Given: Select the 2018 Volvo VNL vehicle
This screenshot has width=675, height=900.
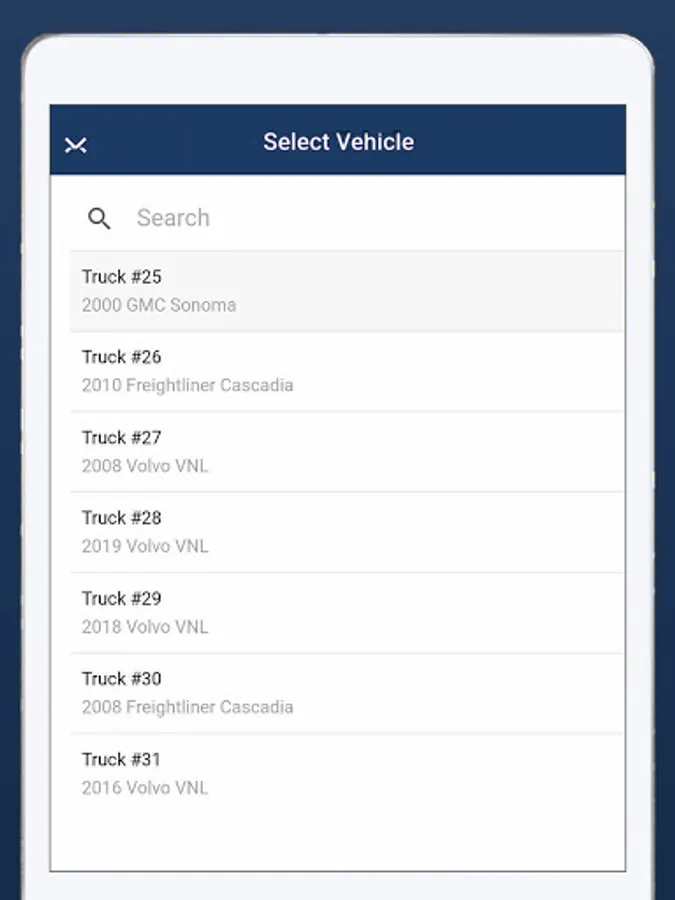Looking at the screenshot, I should coord(145,627).
